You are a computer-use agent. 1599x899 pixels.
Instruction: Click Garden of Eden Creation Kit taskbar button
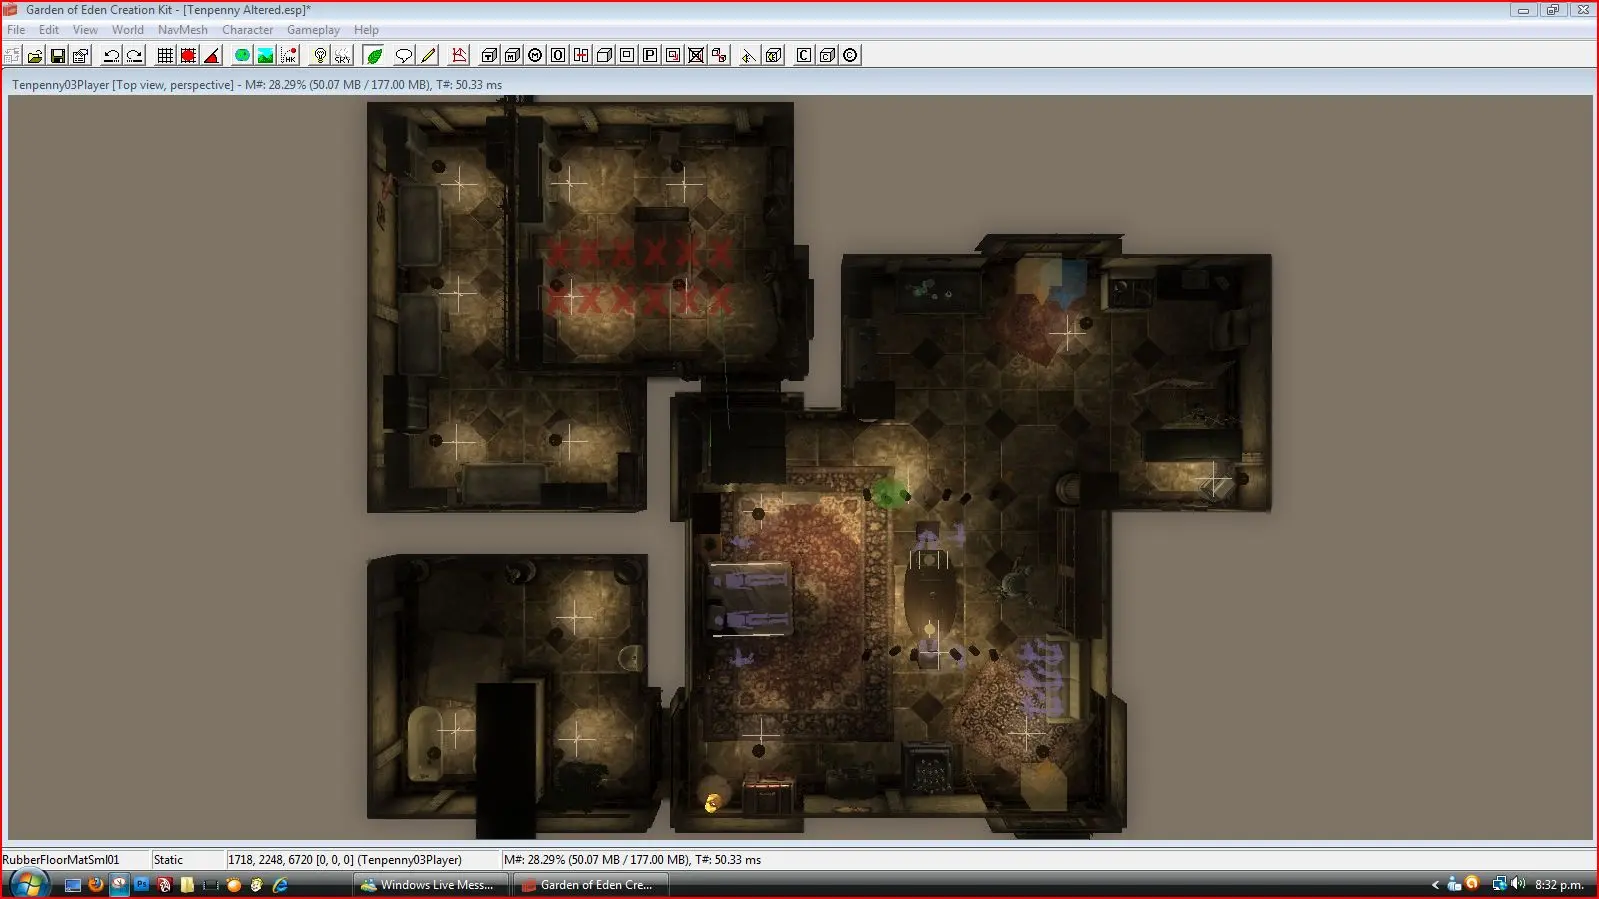click(x=591, y=885)
